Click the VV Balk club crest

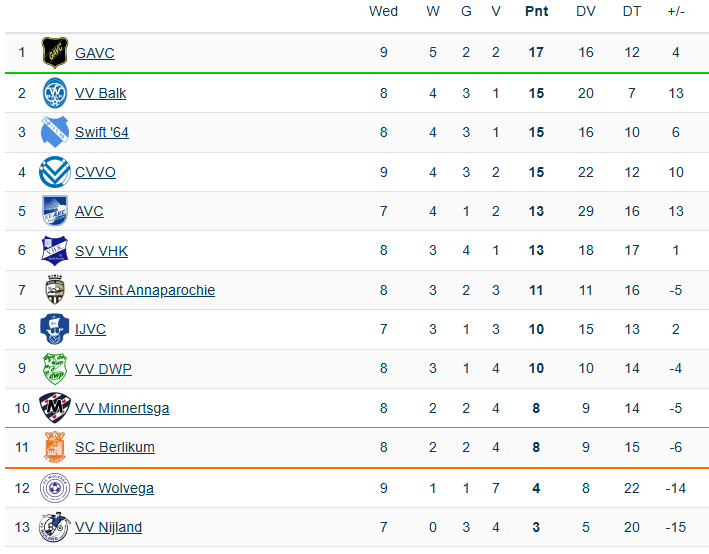[x=54, y=93]
